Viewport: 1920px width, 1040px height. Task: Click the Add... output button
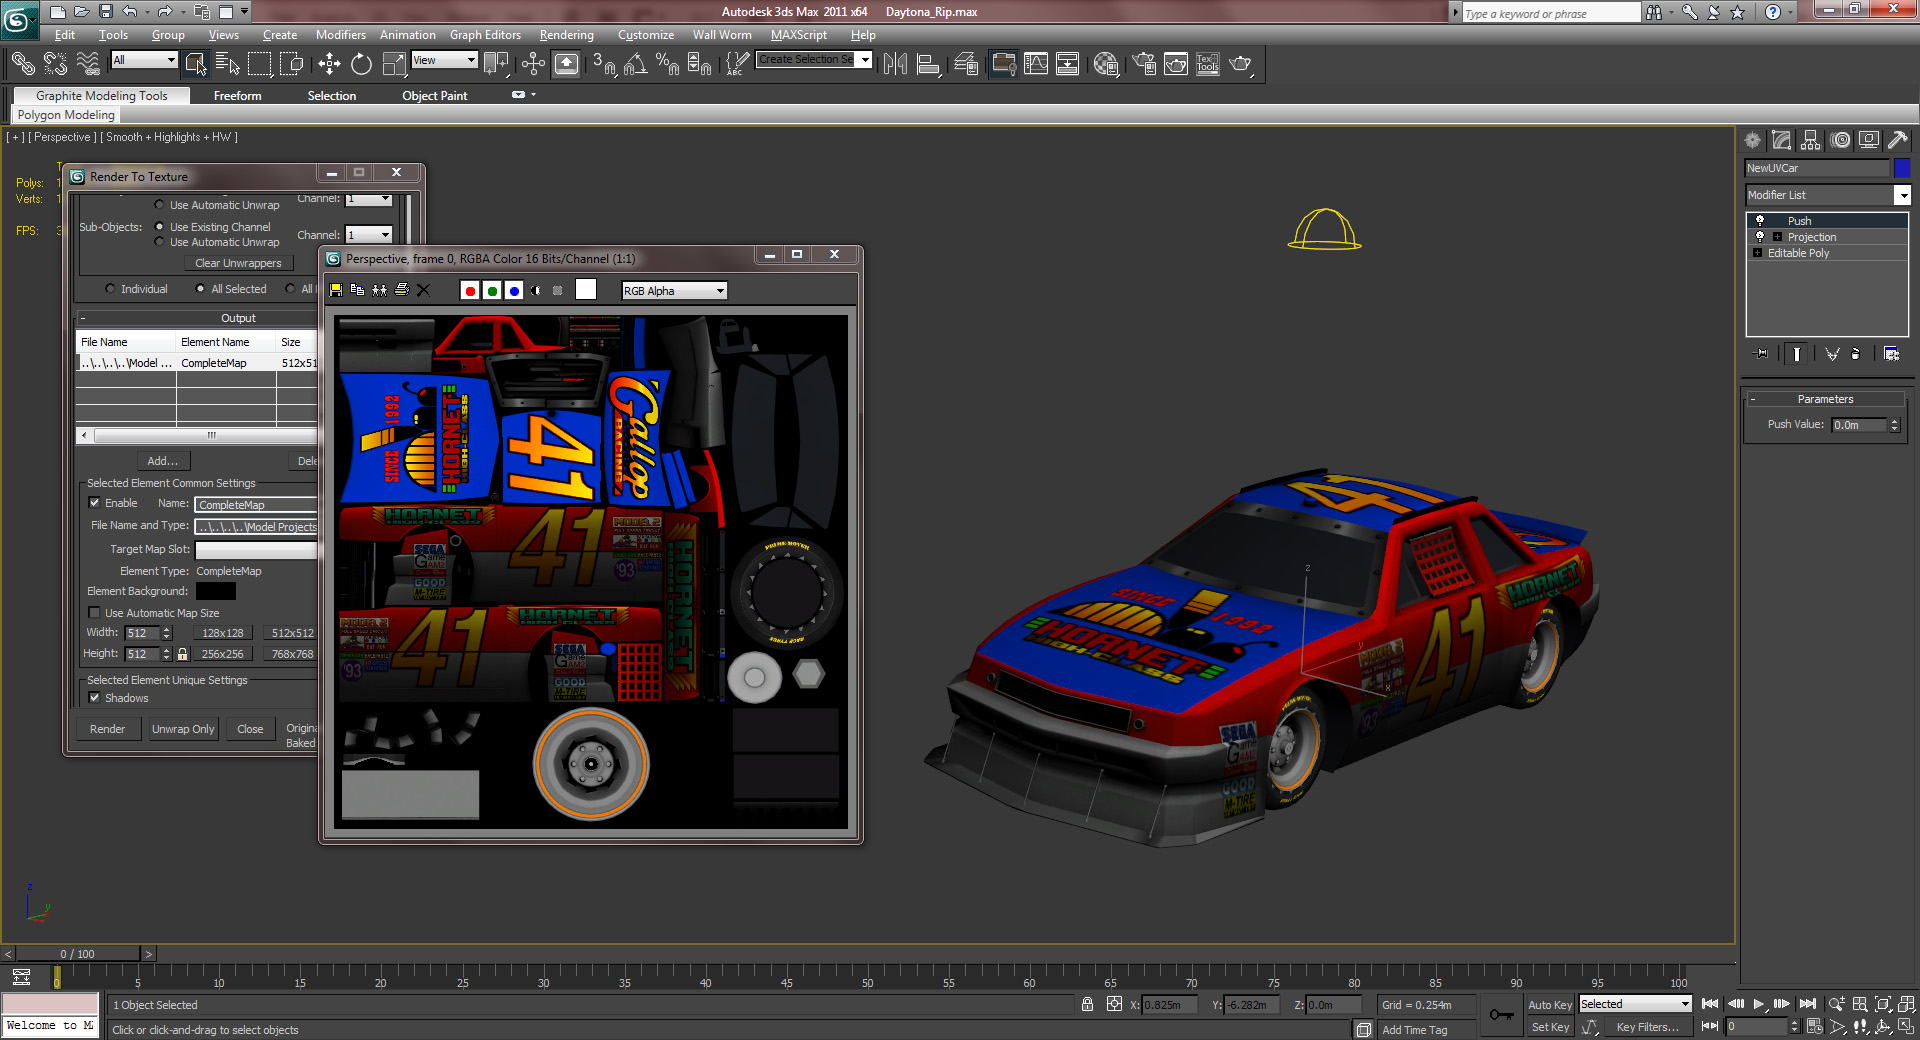tap(162, 461)
